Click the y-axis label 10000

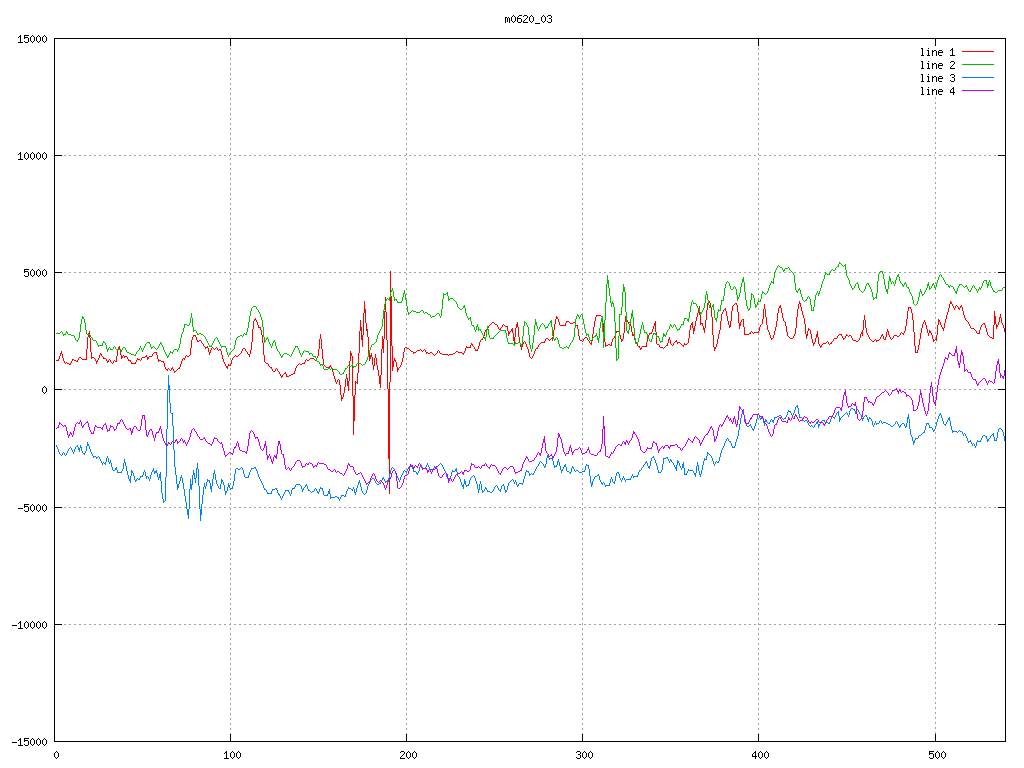pos(33,156)
